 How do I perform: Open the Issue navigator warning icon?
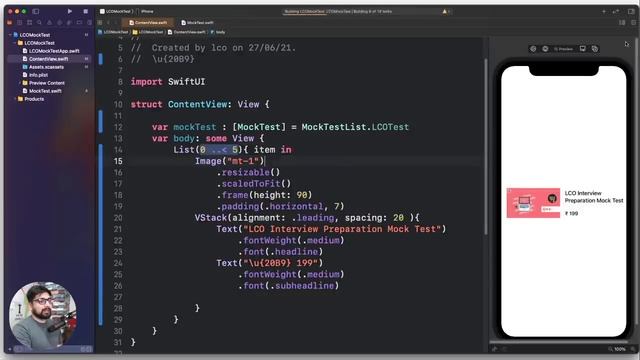[x=49, y=22]
